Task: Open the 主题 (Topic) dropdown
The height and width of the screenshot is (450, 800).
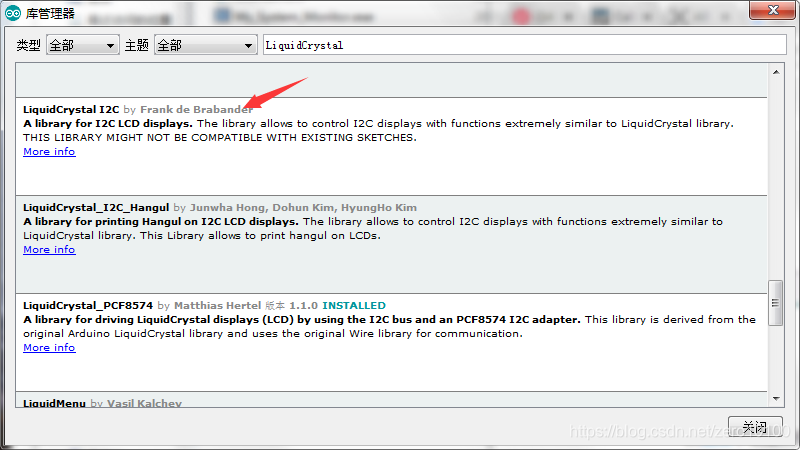Action: 205,45
